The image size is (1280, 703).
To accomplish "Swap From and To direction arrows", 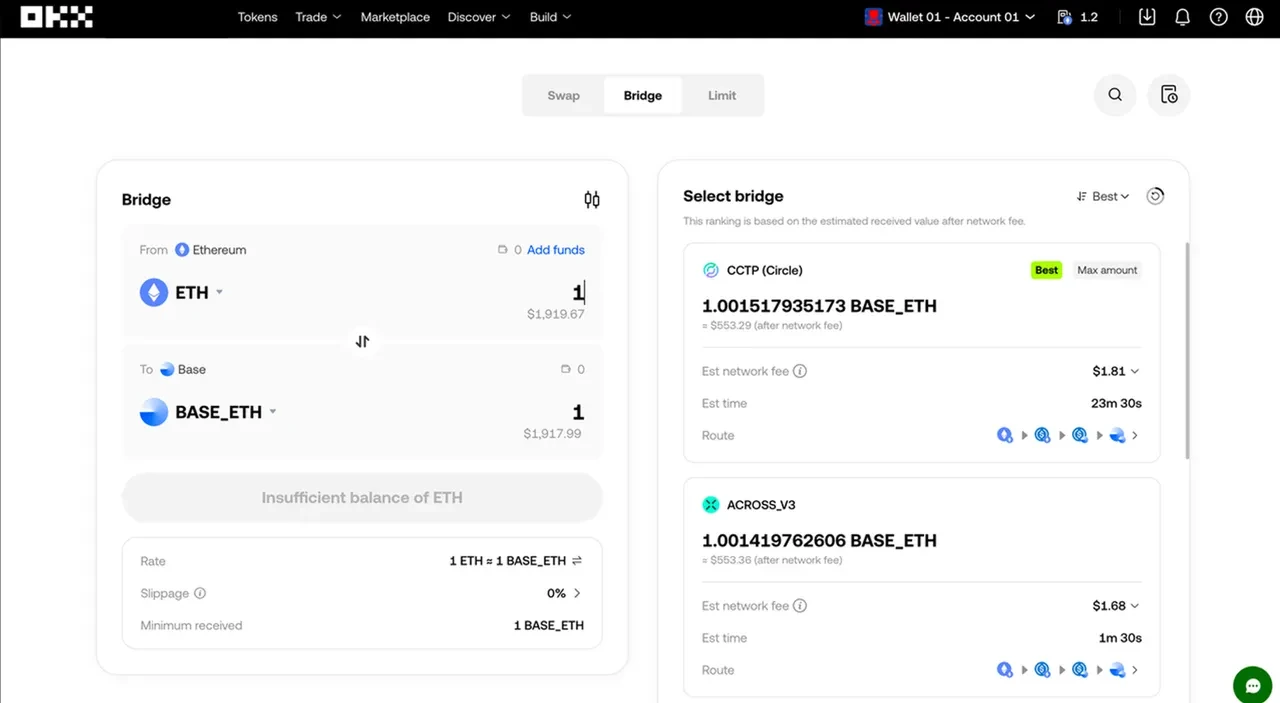I will (x=362, y=341).
